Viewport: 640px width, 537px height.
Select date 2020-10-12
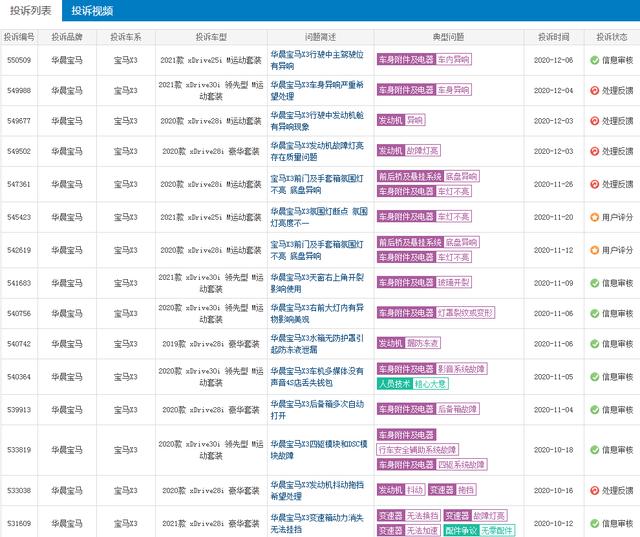point(553,523)
